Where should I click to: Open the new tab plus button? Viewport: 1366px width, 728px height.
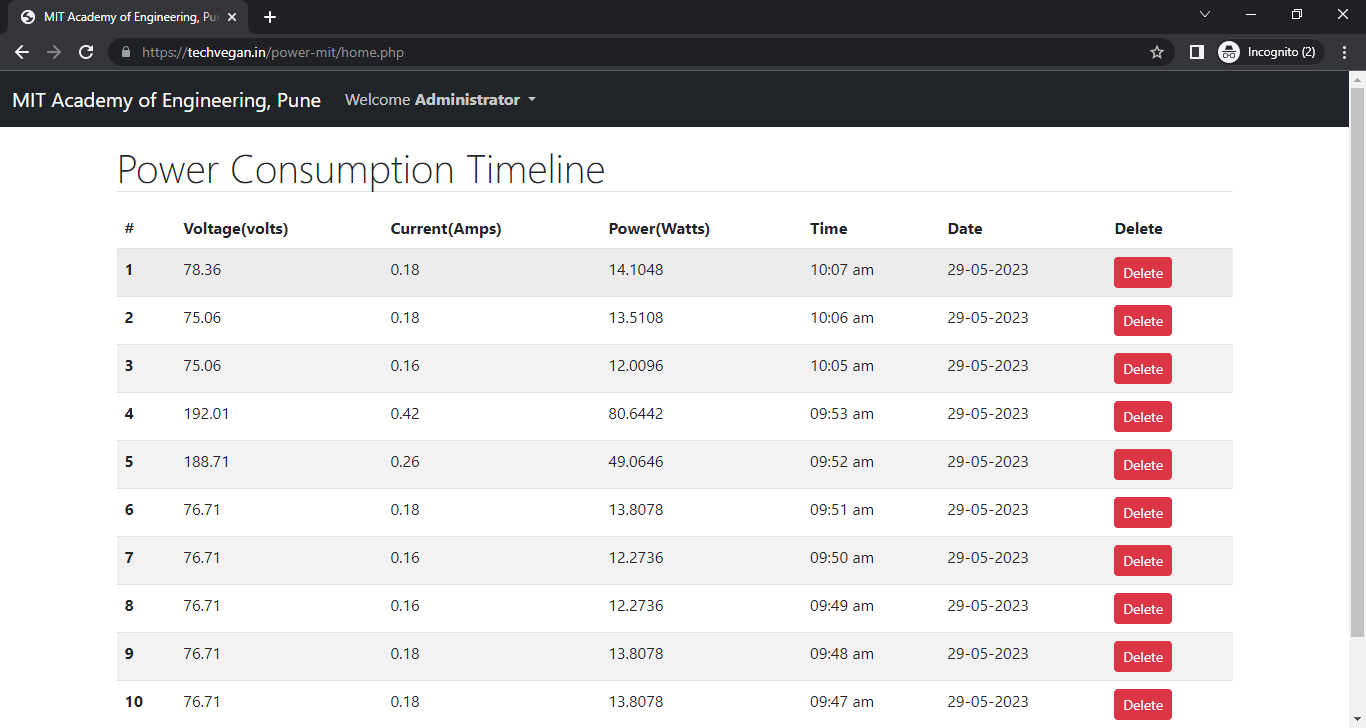click(270, 17)
